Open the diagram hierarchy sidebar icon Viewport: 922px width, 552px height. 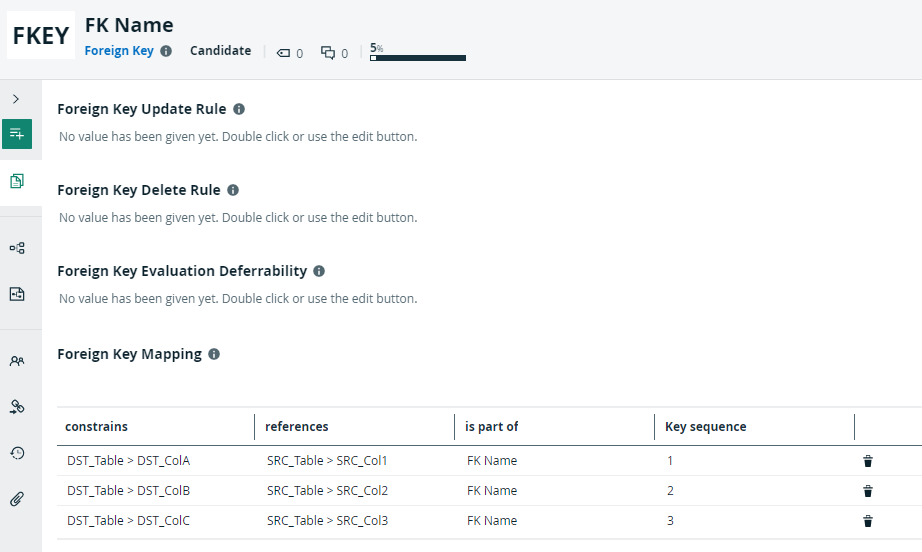point(17,248)
